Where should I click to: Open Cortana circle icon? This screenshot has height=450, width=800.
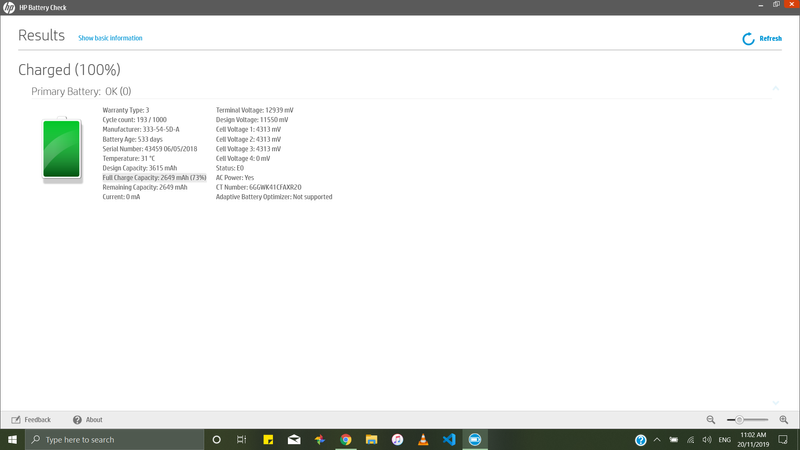pos(216,439)
